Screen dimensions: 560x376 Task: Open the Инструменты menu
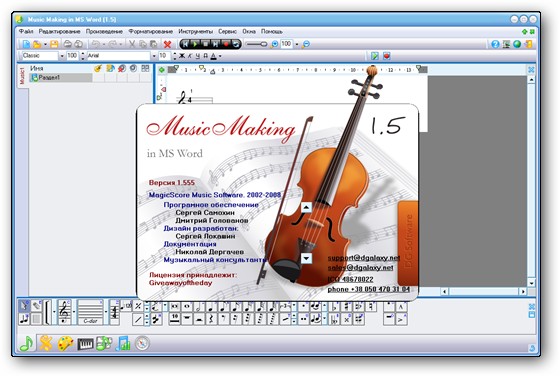pyautogui.click(x=195, y=31)
